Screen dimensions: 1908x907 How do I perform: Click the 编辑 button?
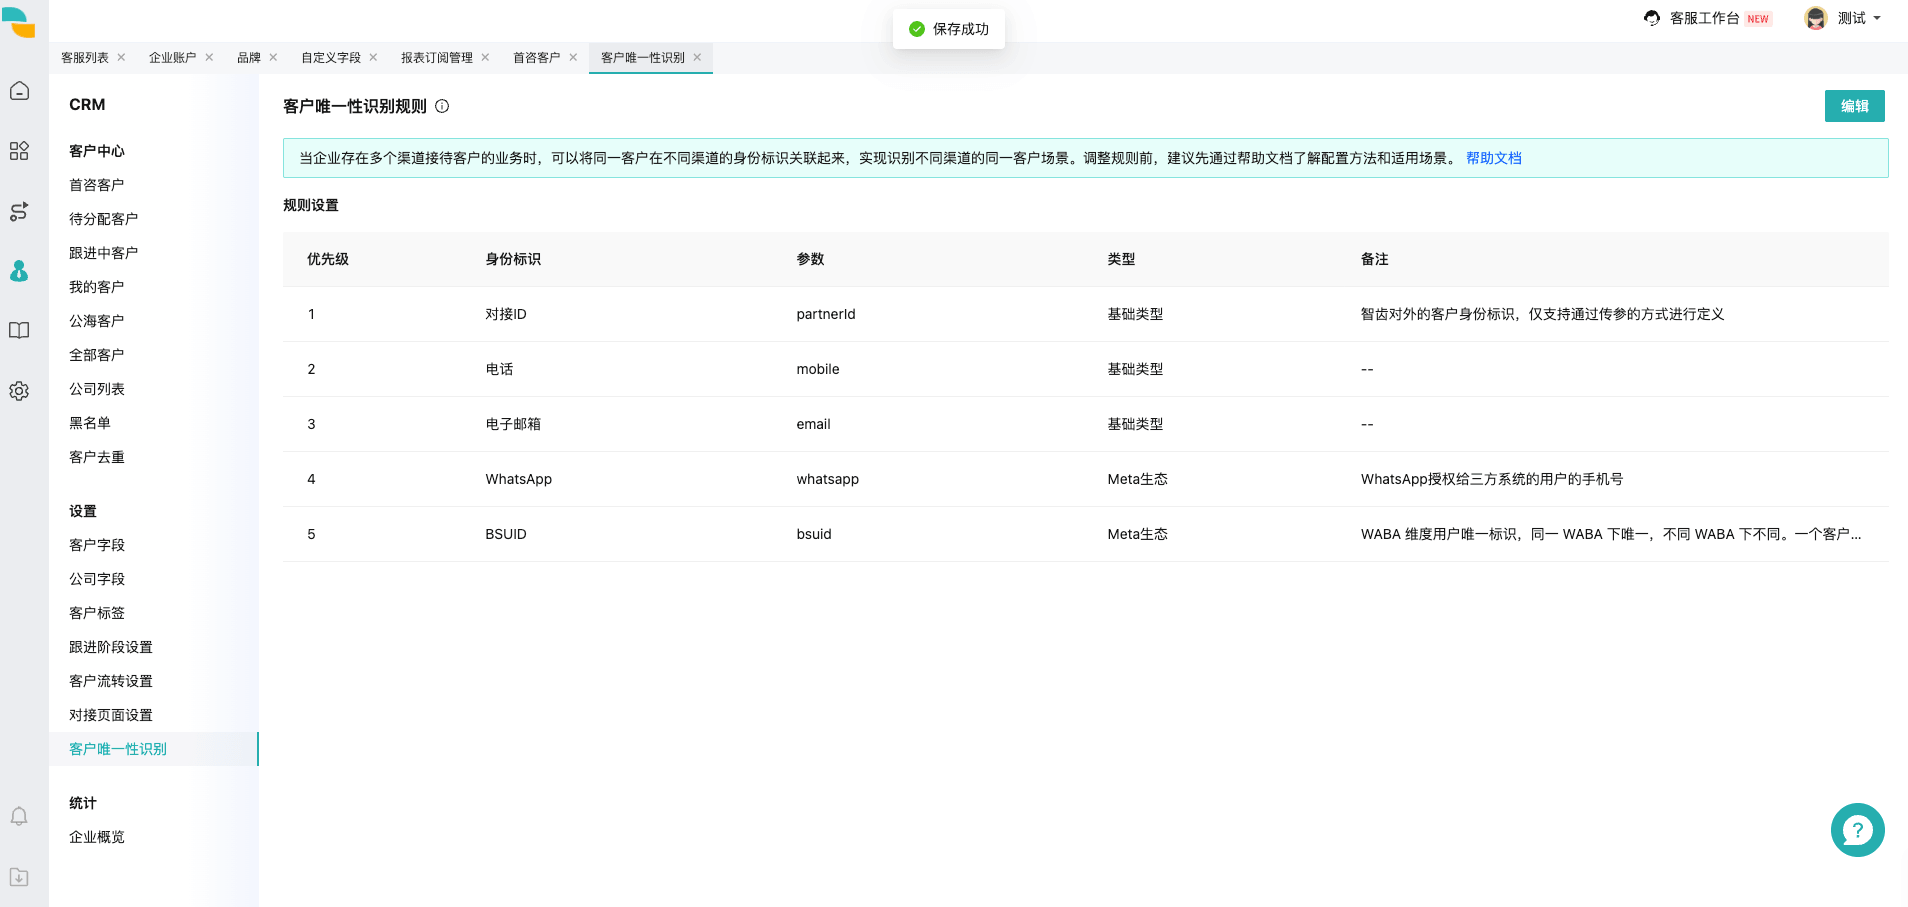tap(1854, 106)
